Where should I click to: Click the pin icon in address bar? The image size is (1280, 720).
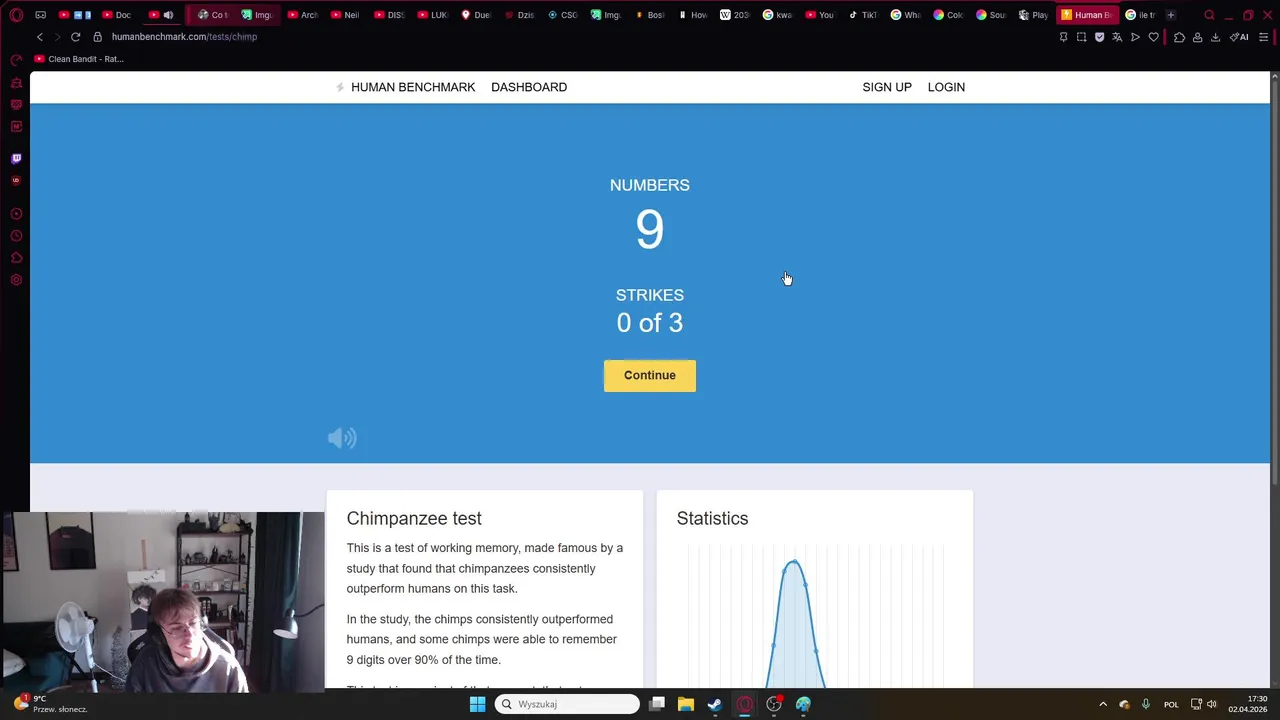1063,37
